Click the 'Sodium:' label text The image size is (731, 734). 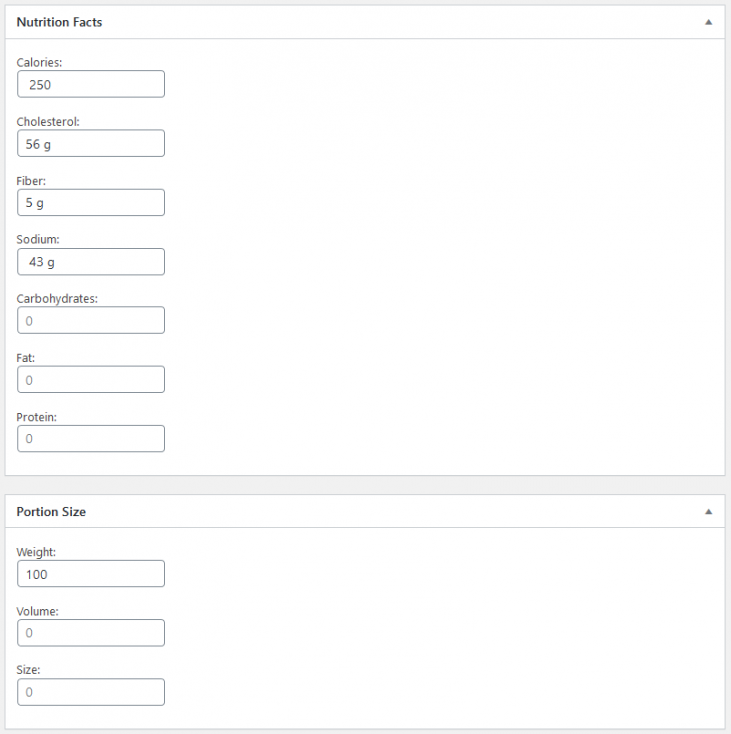pyautogui.click(x=39, y=239)
